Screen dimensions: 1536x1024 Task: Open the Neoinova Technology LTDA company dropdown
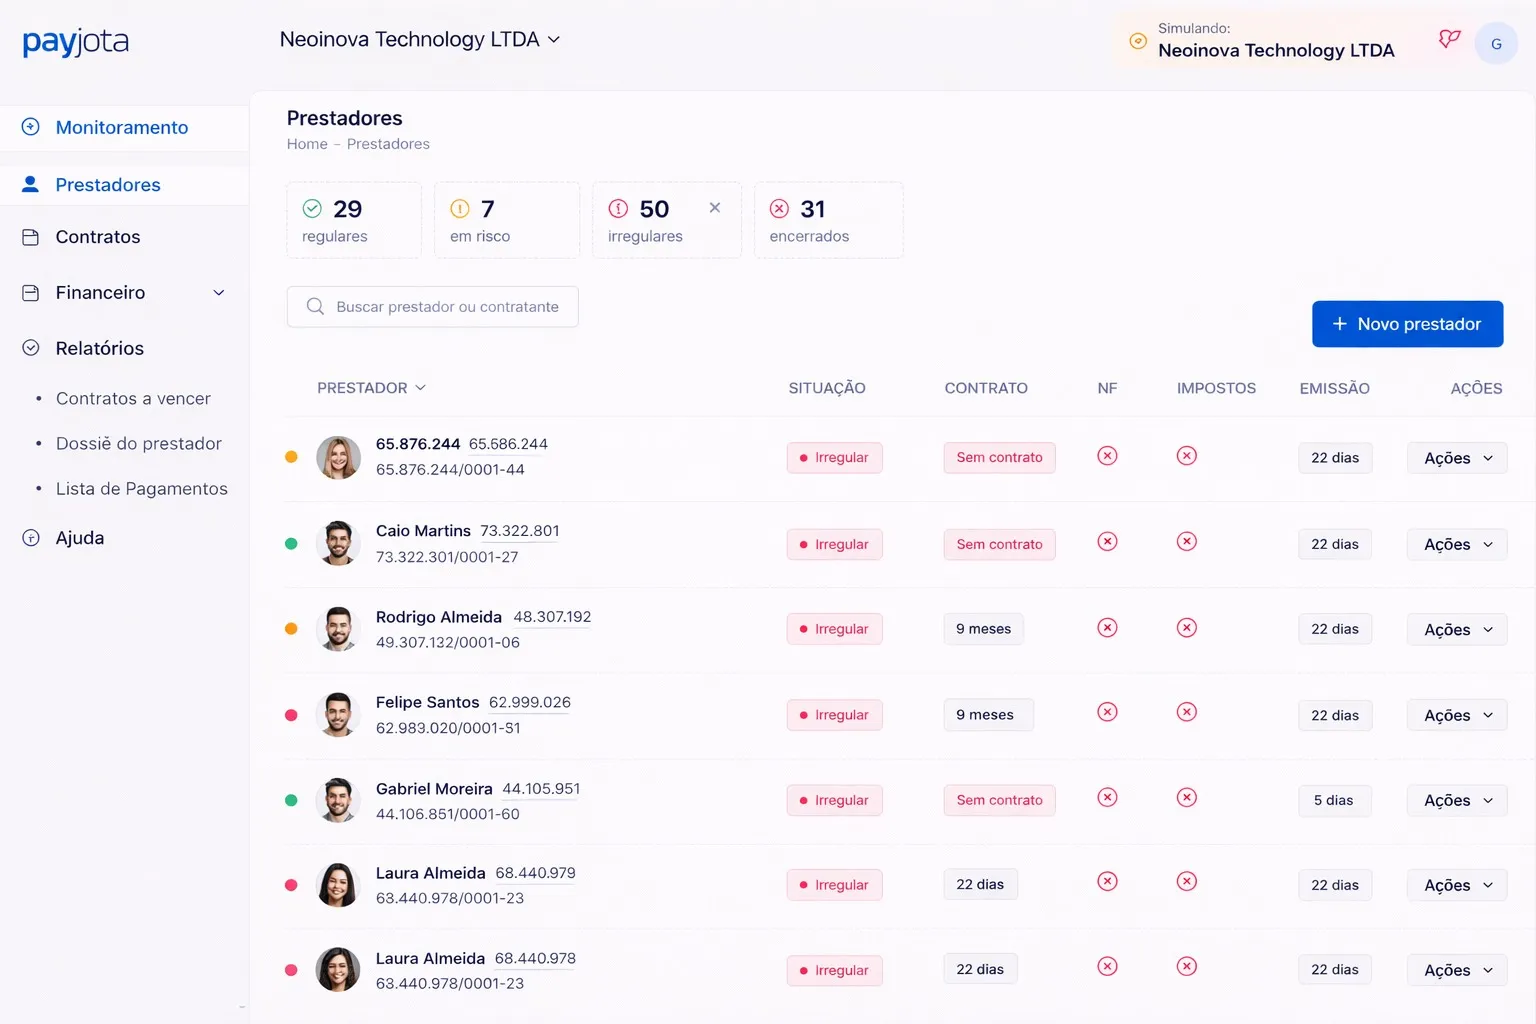pyautogui.click(x=420, y=39)
